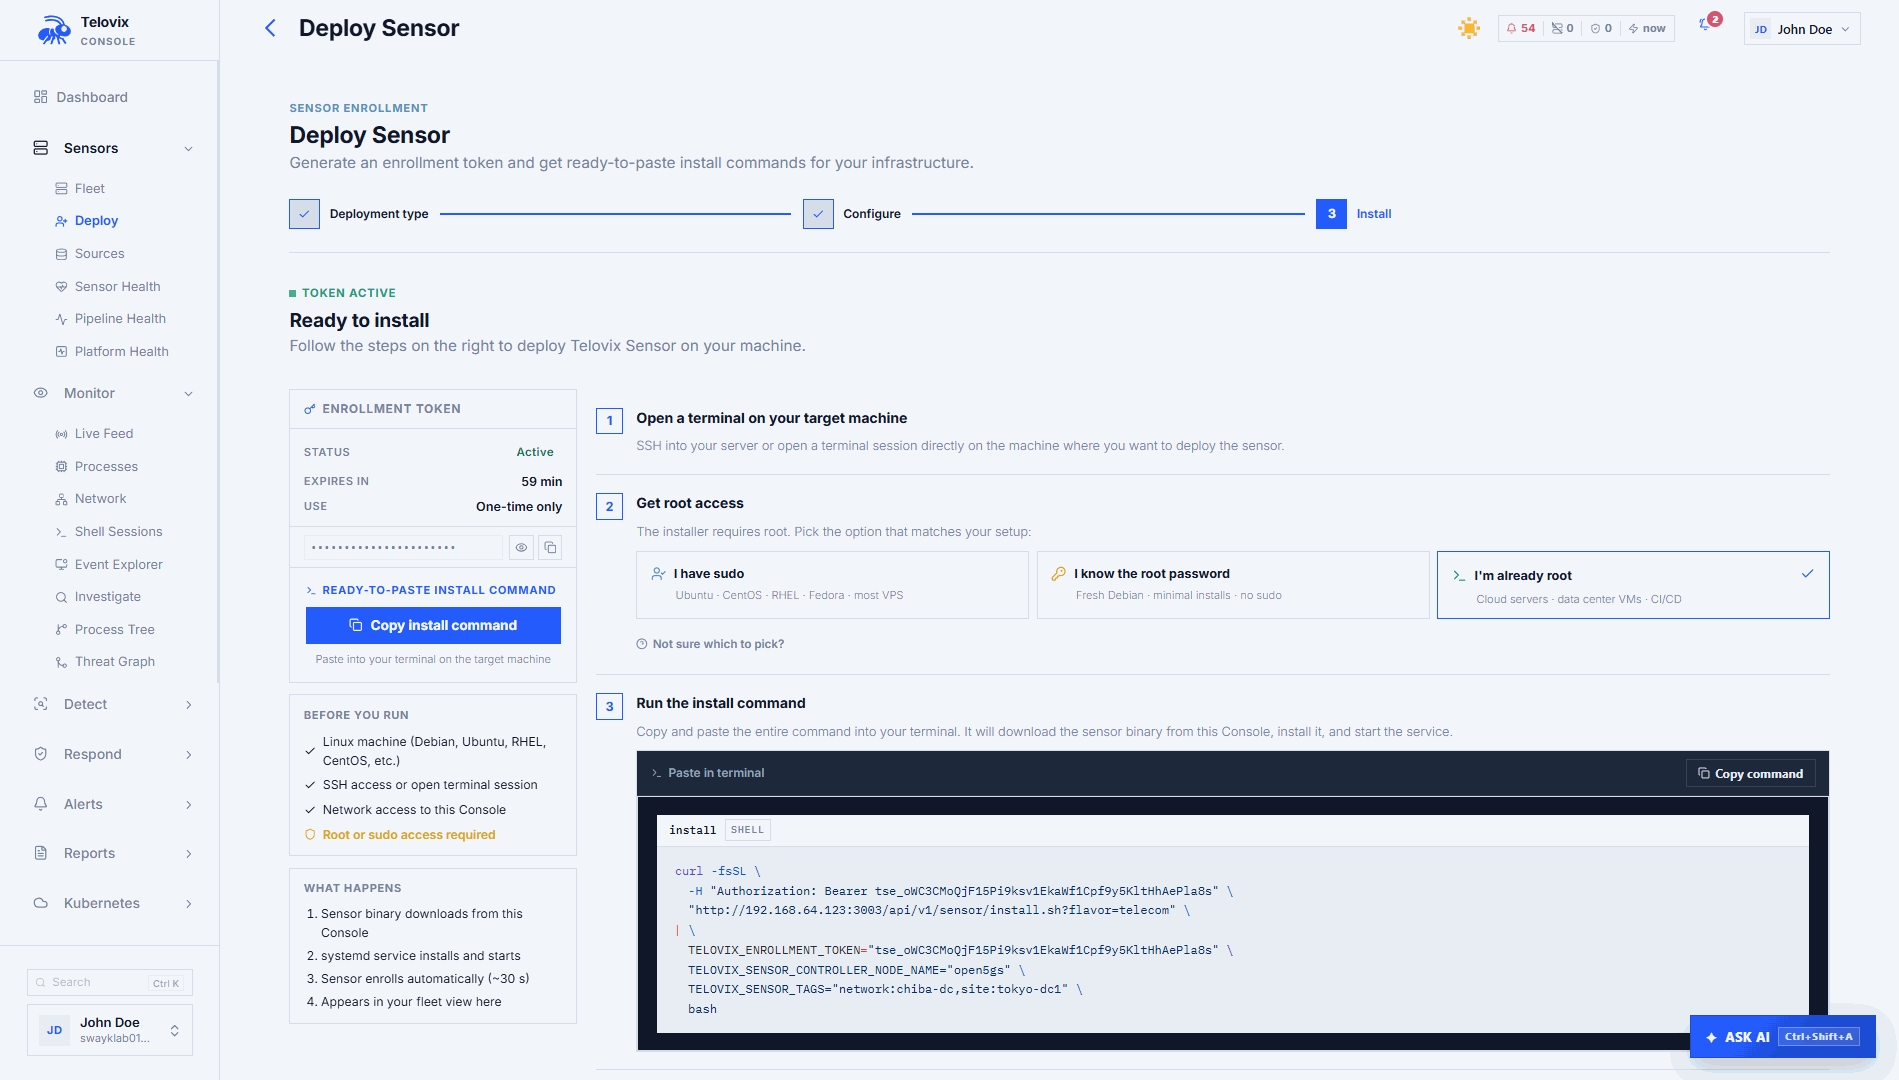This screenshot has width=1899, height=1080.
Task: Open ASK AI assistant
Action: coord(1782,1037)
